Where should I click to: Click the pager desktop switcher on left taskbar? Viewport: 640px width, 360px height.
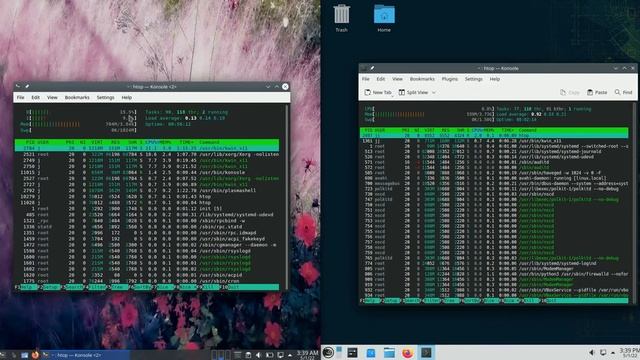(221, 355)
